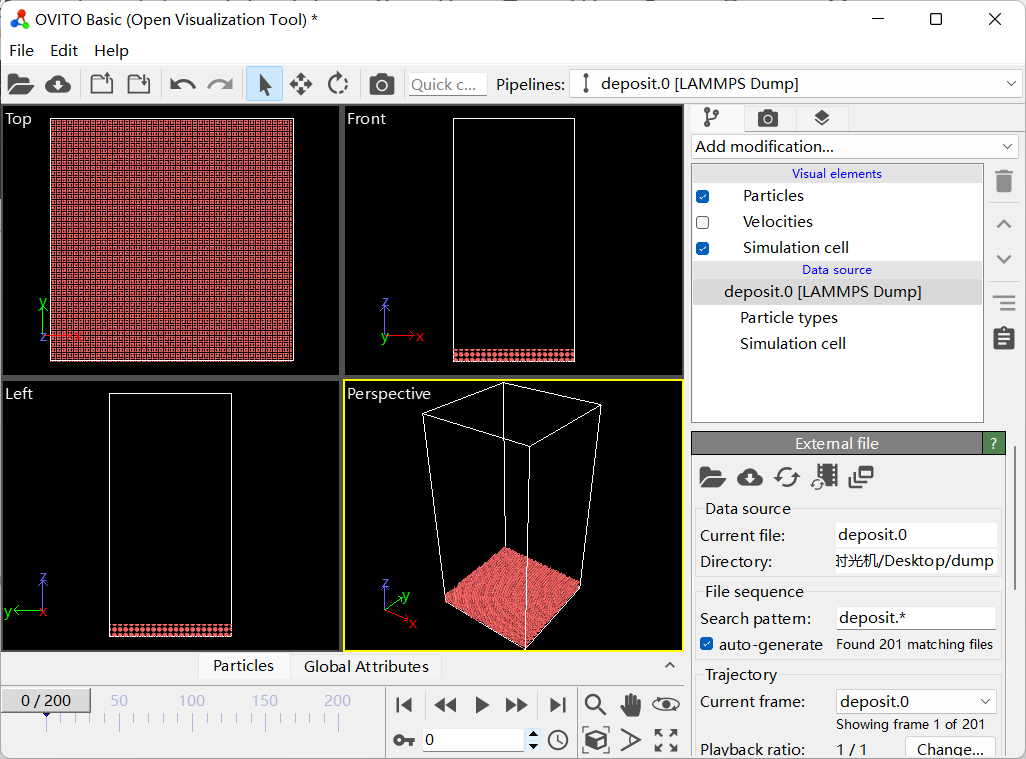The width and height of the screenshot is (1026, 759).
Task: Load file from remote URL toolbar icon
Action: coord(58,84)
